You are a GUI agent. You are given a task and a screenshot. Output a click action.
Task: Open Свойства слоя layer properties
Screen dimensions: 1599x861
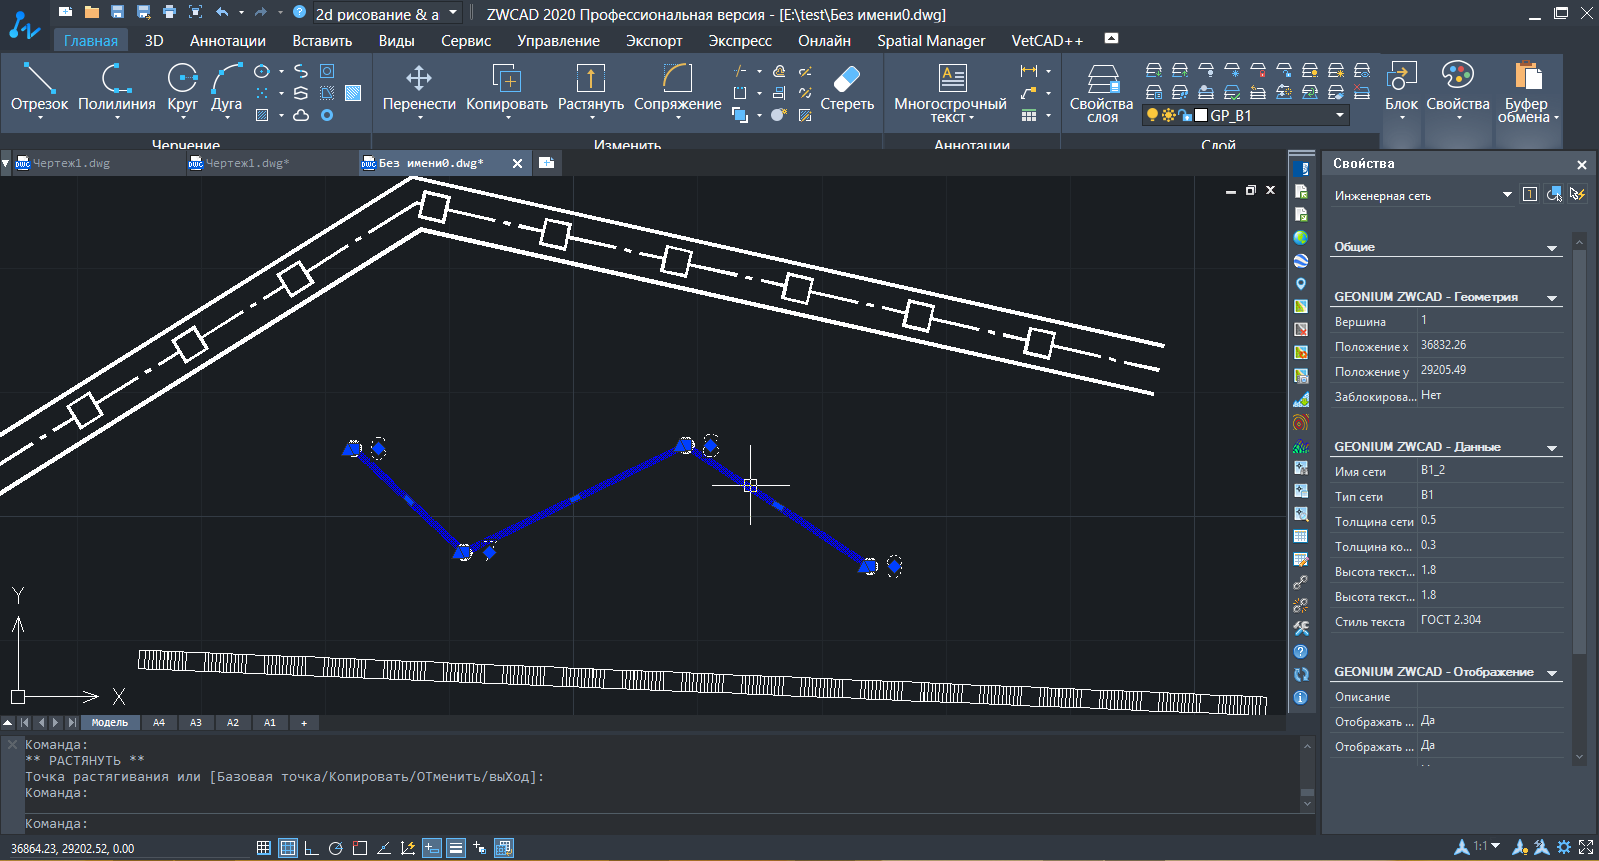(x=1102, y=93)
